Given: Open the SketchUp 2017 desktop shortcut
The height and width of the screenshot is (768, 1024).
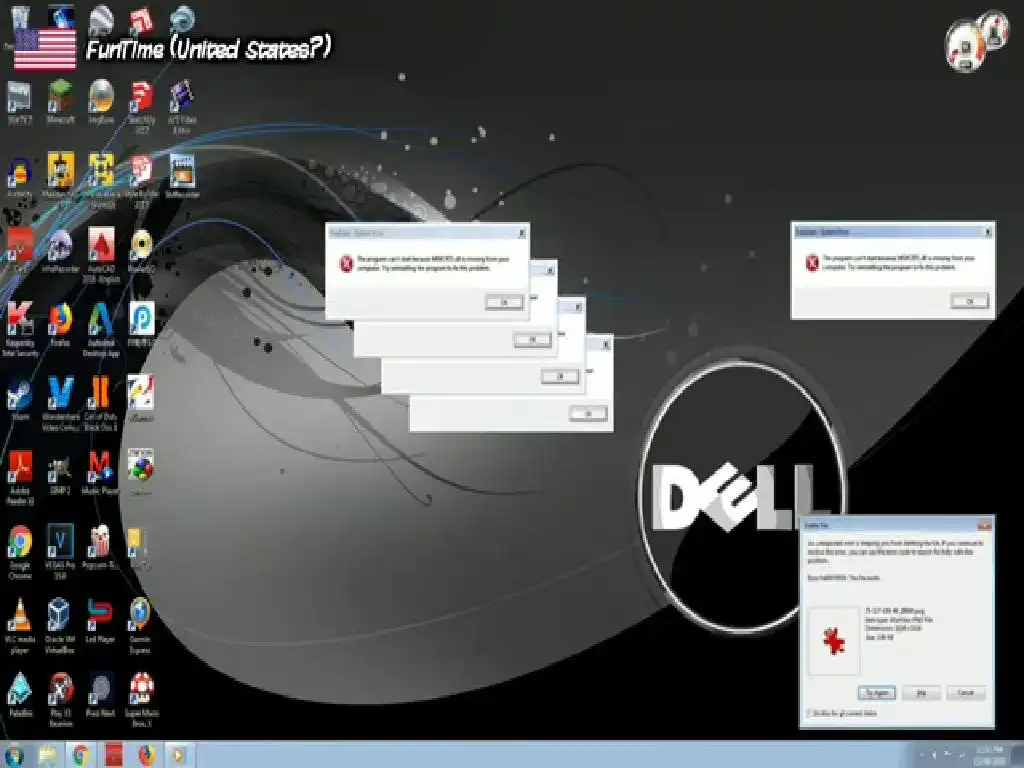Looking at the screenshot, I should coord(141,106).
